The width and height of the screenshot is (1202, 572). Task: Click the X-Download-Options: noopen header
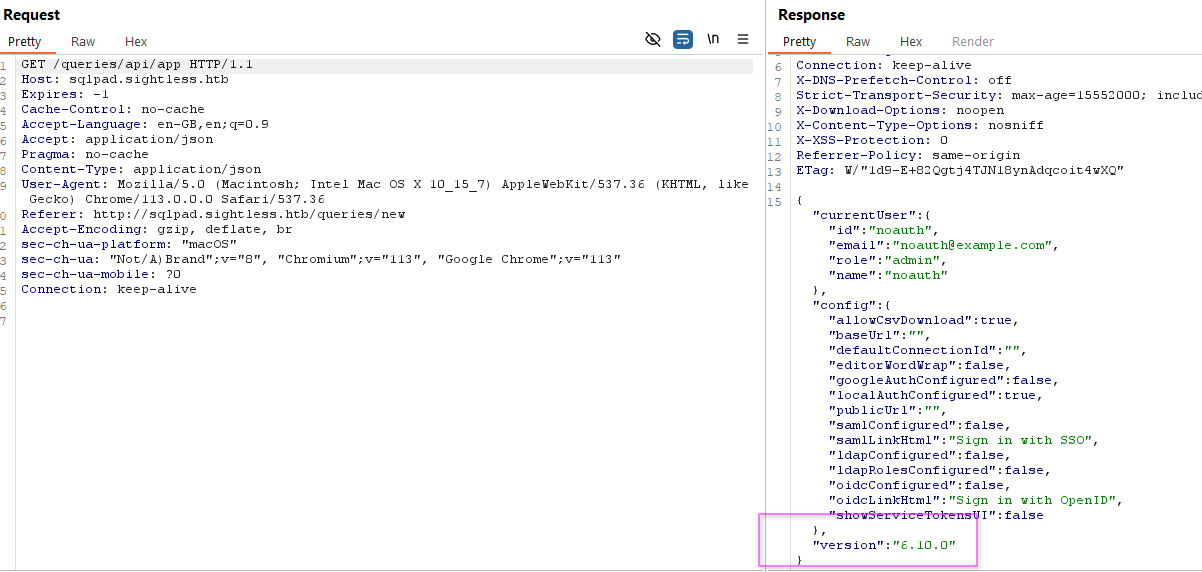900,110
